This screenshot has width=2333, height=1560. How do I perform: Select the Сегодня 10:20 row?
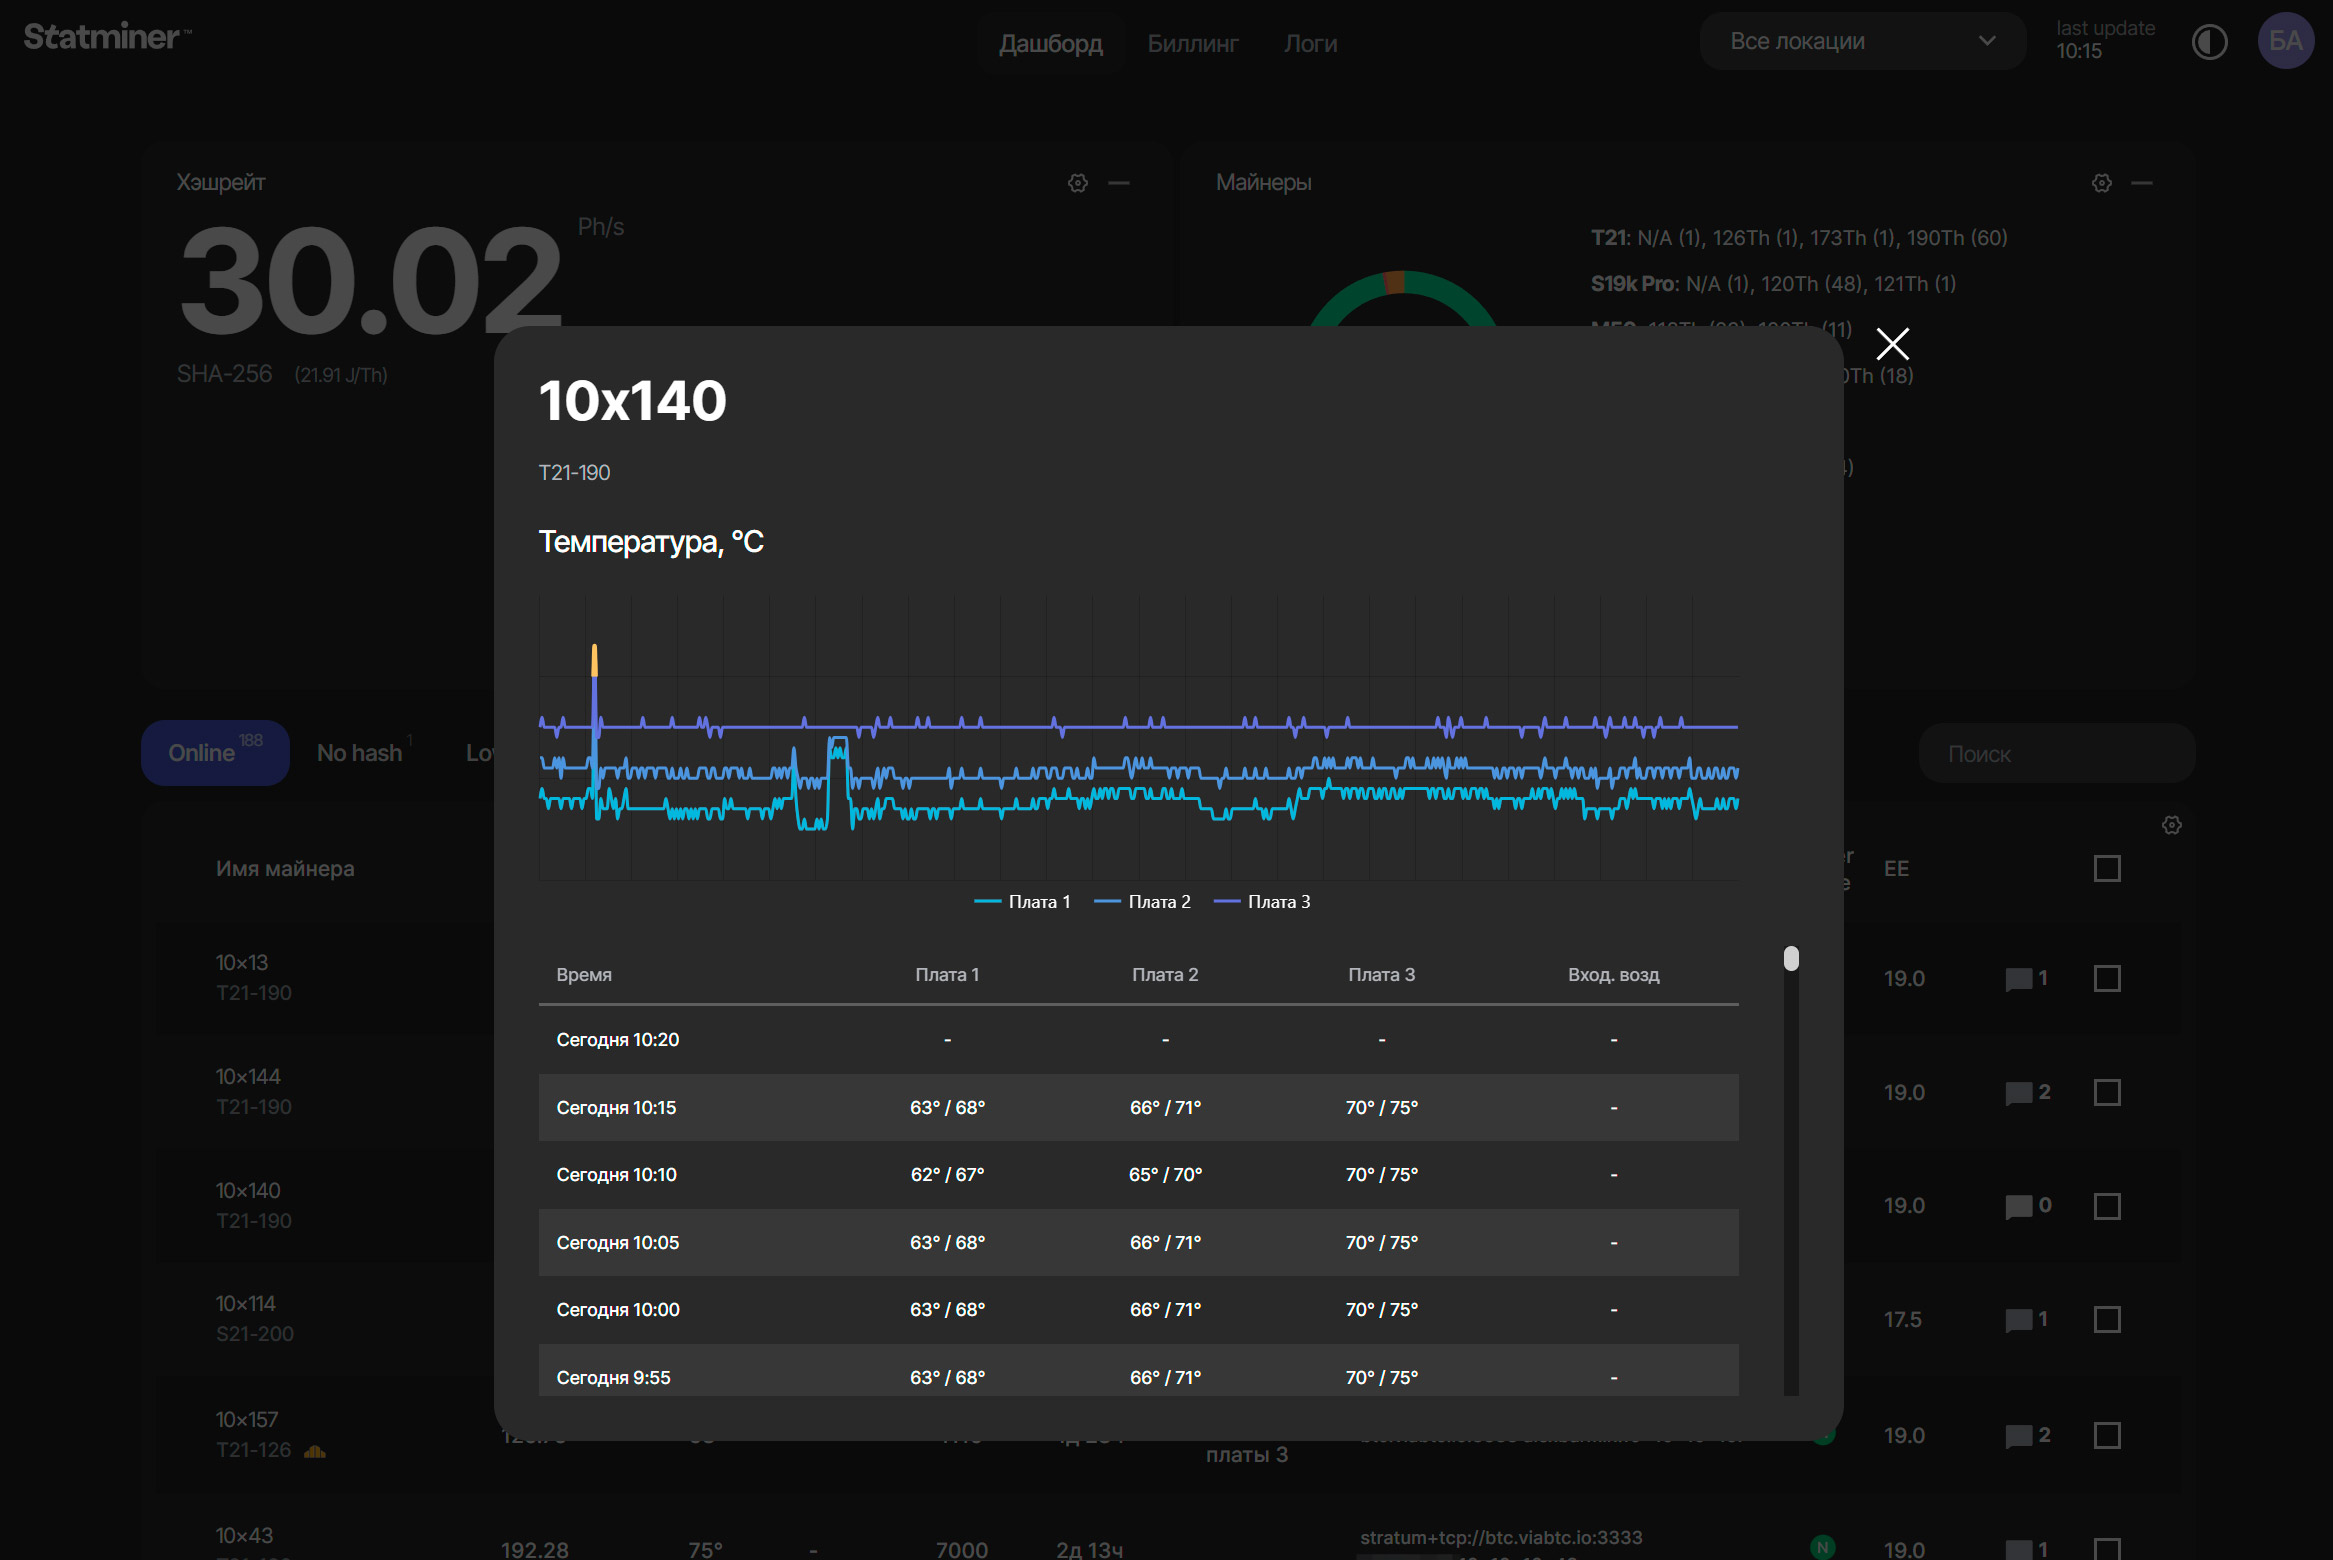coord(1138,1040)
